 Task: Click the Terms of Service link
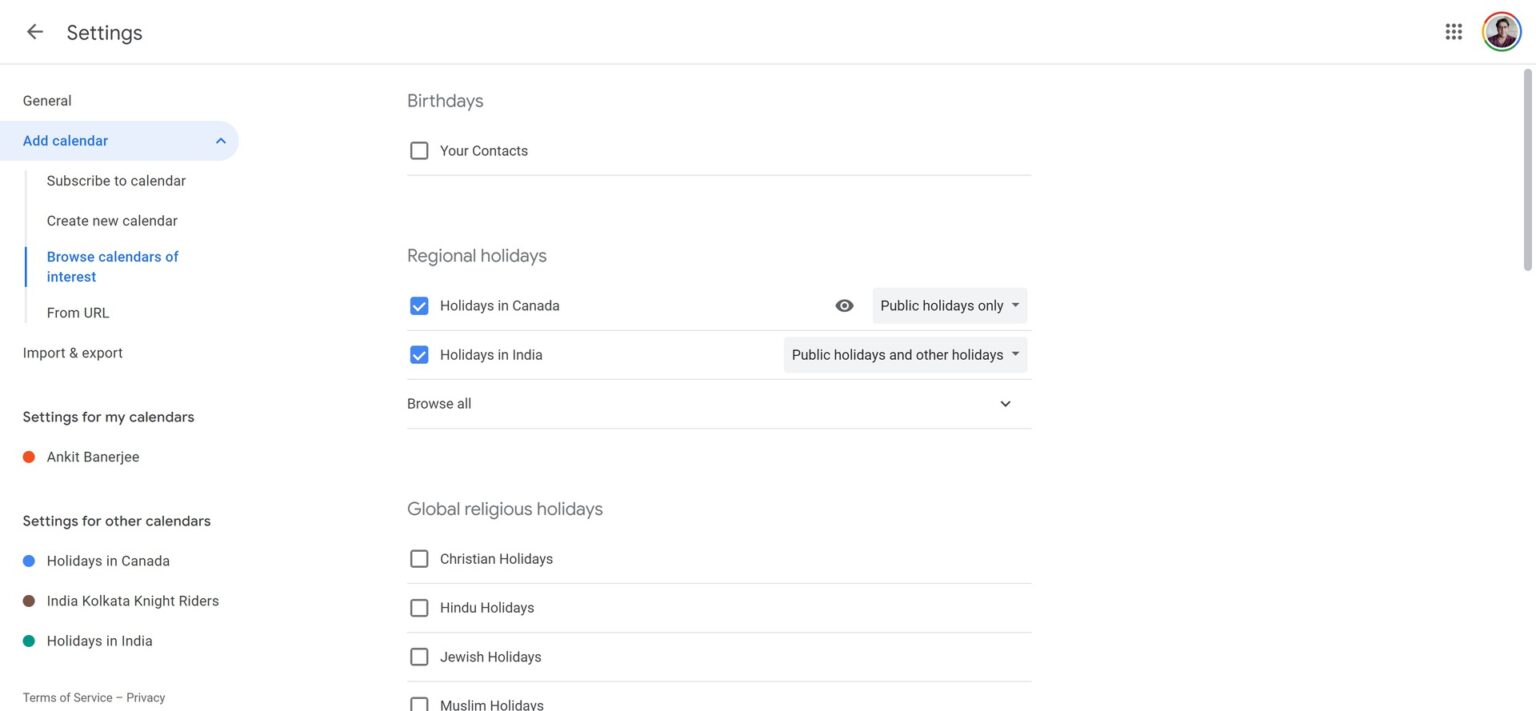(x=67, y=698)
